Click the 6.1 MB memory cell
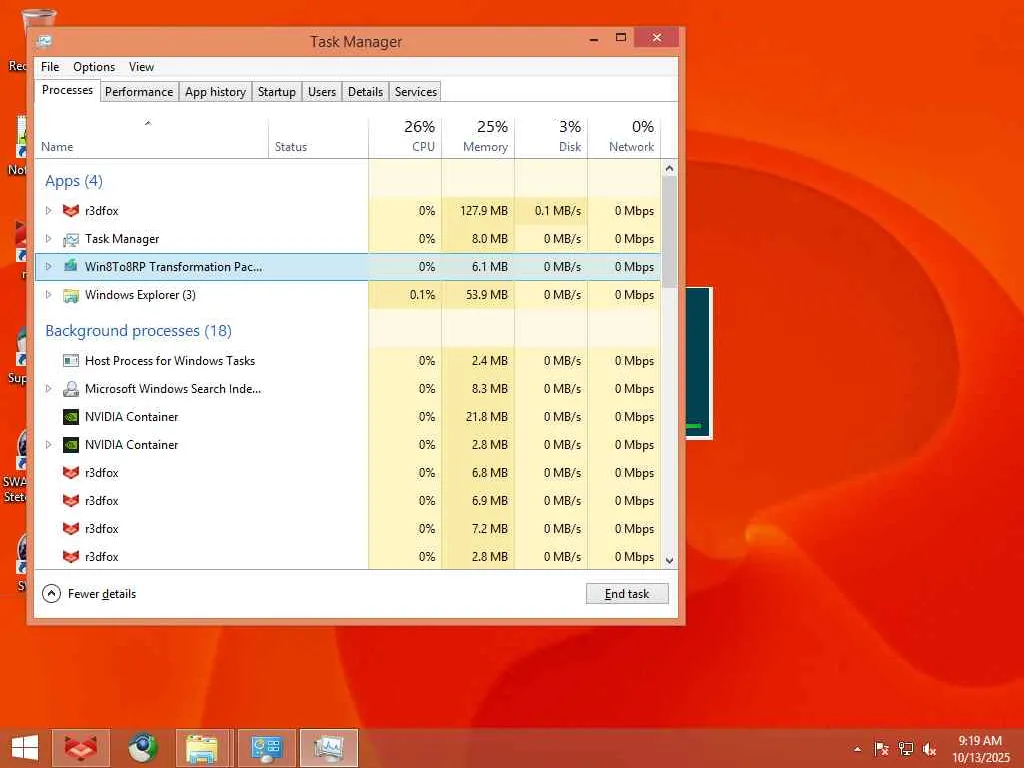 [x=478, y=266]
